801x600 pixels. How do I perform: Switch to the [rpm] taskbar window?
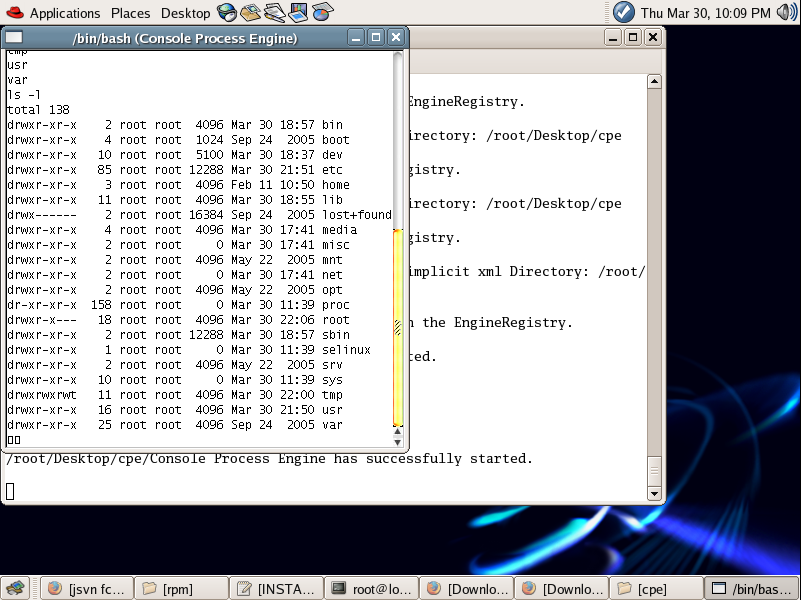point(178,589)
